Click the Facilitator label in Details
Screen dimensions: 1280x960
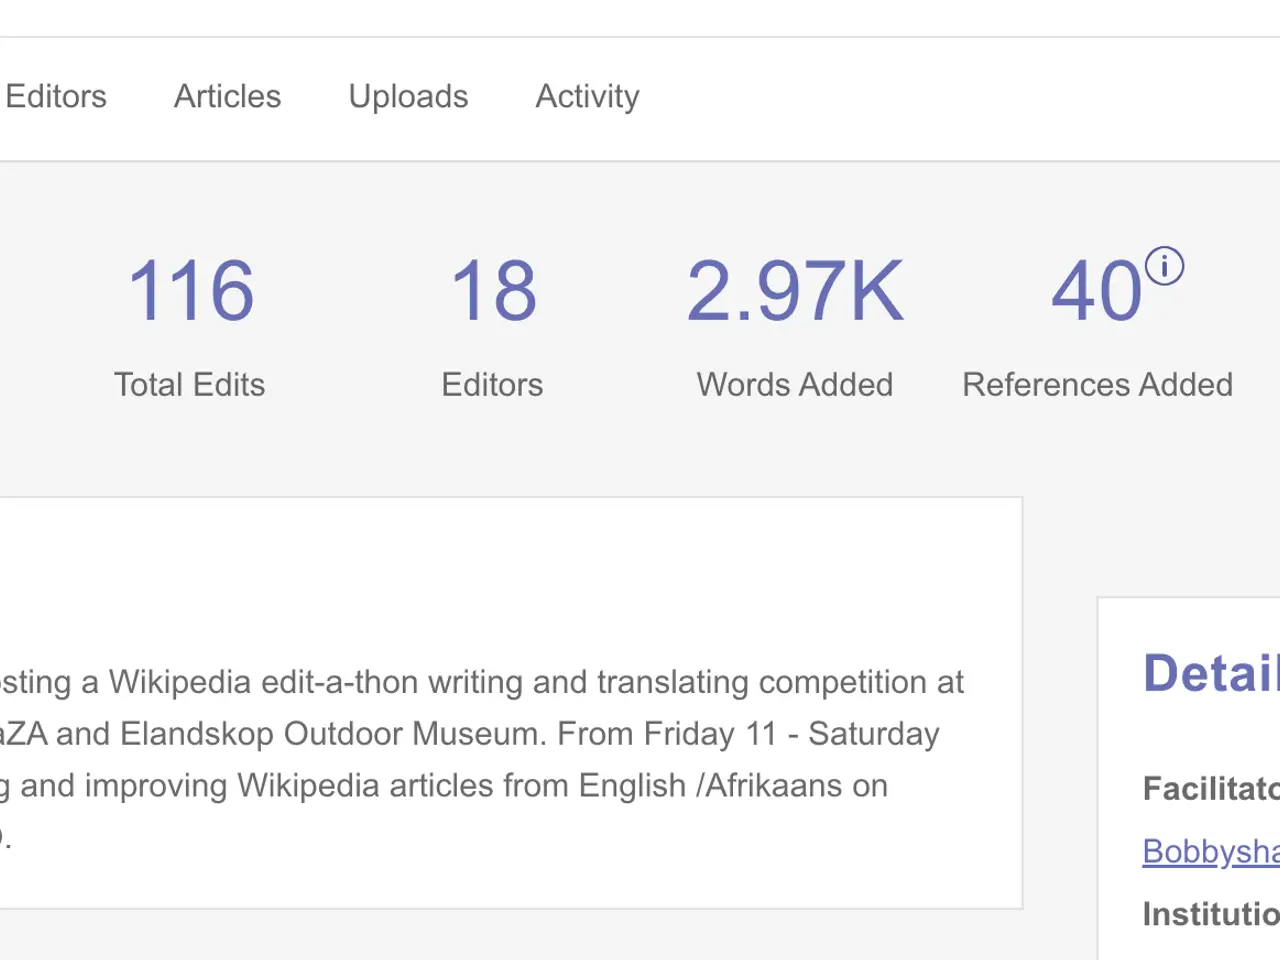click(x=1211, y=789)
